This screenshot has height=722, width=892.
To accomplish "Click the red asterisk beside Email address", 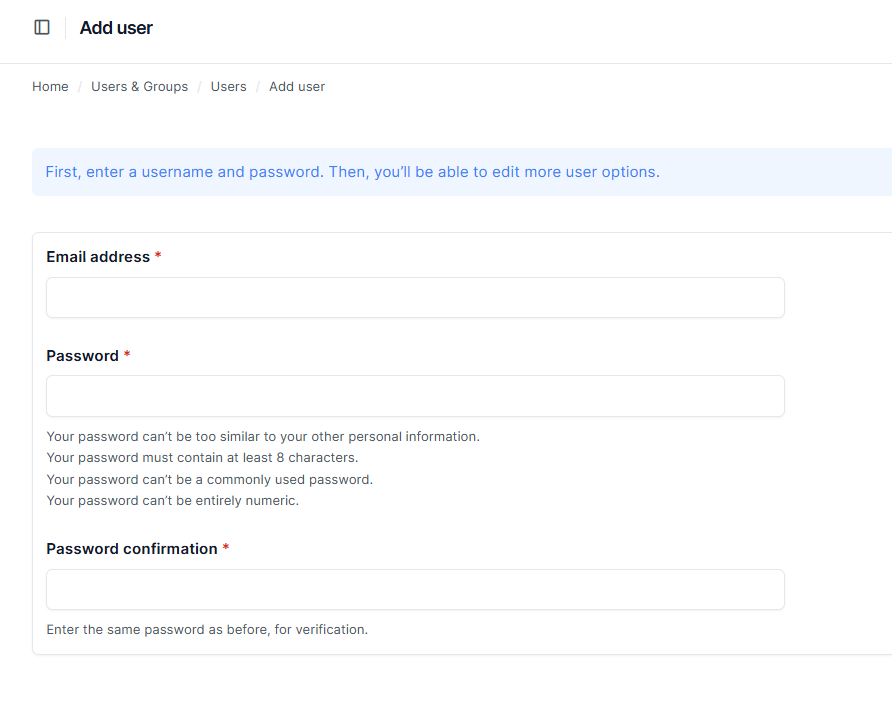I will tap(158, 257).
